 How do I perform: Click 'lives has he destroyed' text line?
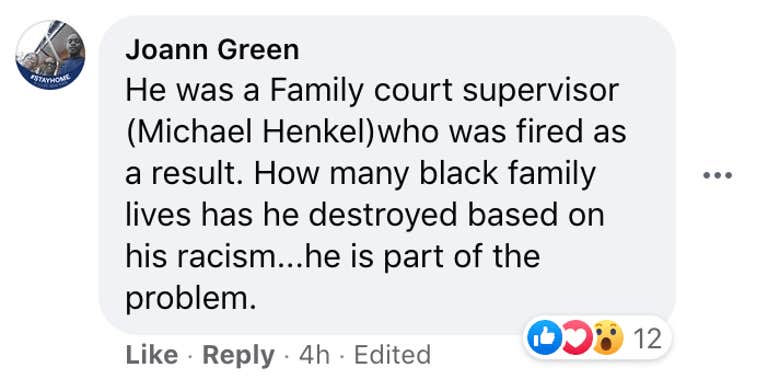pos(365,215)
